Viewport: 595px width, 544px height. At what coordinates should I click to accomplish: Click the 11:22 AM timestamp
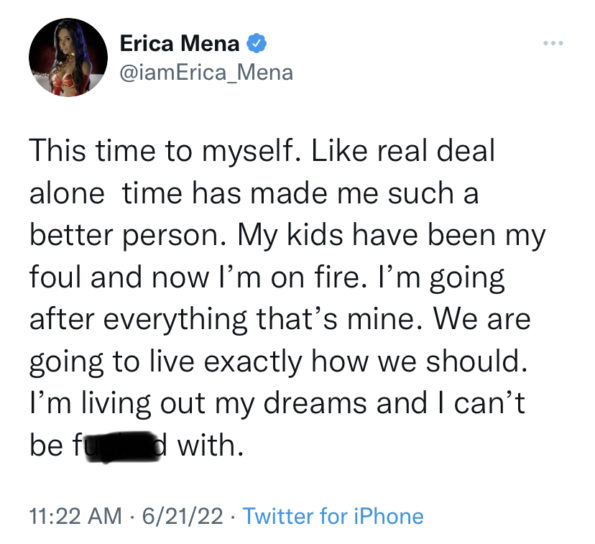pyautogui.click(x=75, y=516)
